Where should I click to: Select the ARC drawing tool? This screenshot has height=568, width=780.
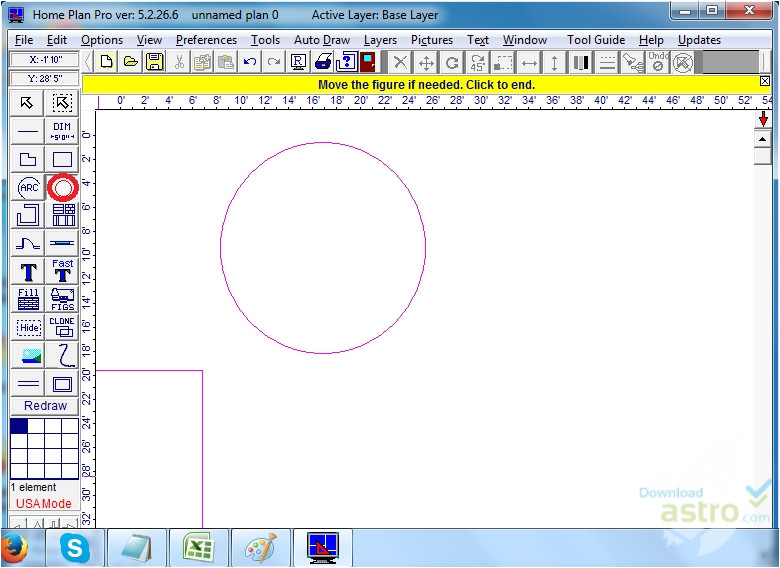[x=28, y=187]
